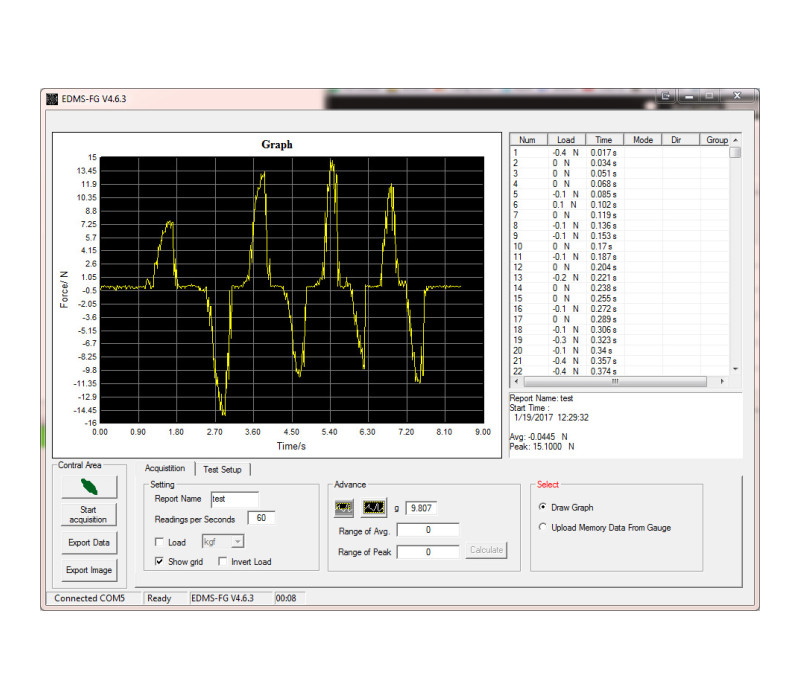Click the green gauge connect icon button
800x700 pixels.
click(89, 487)
